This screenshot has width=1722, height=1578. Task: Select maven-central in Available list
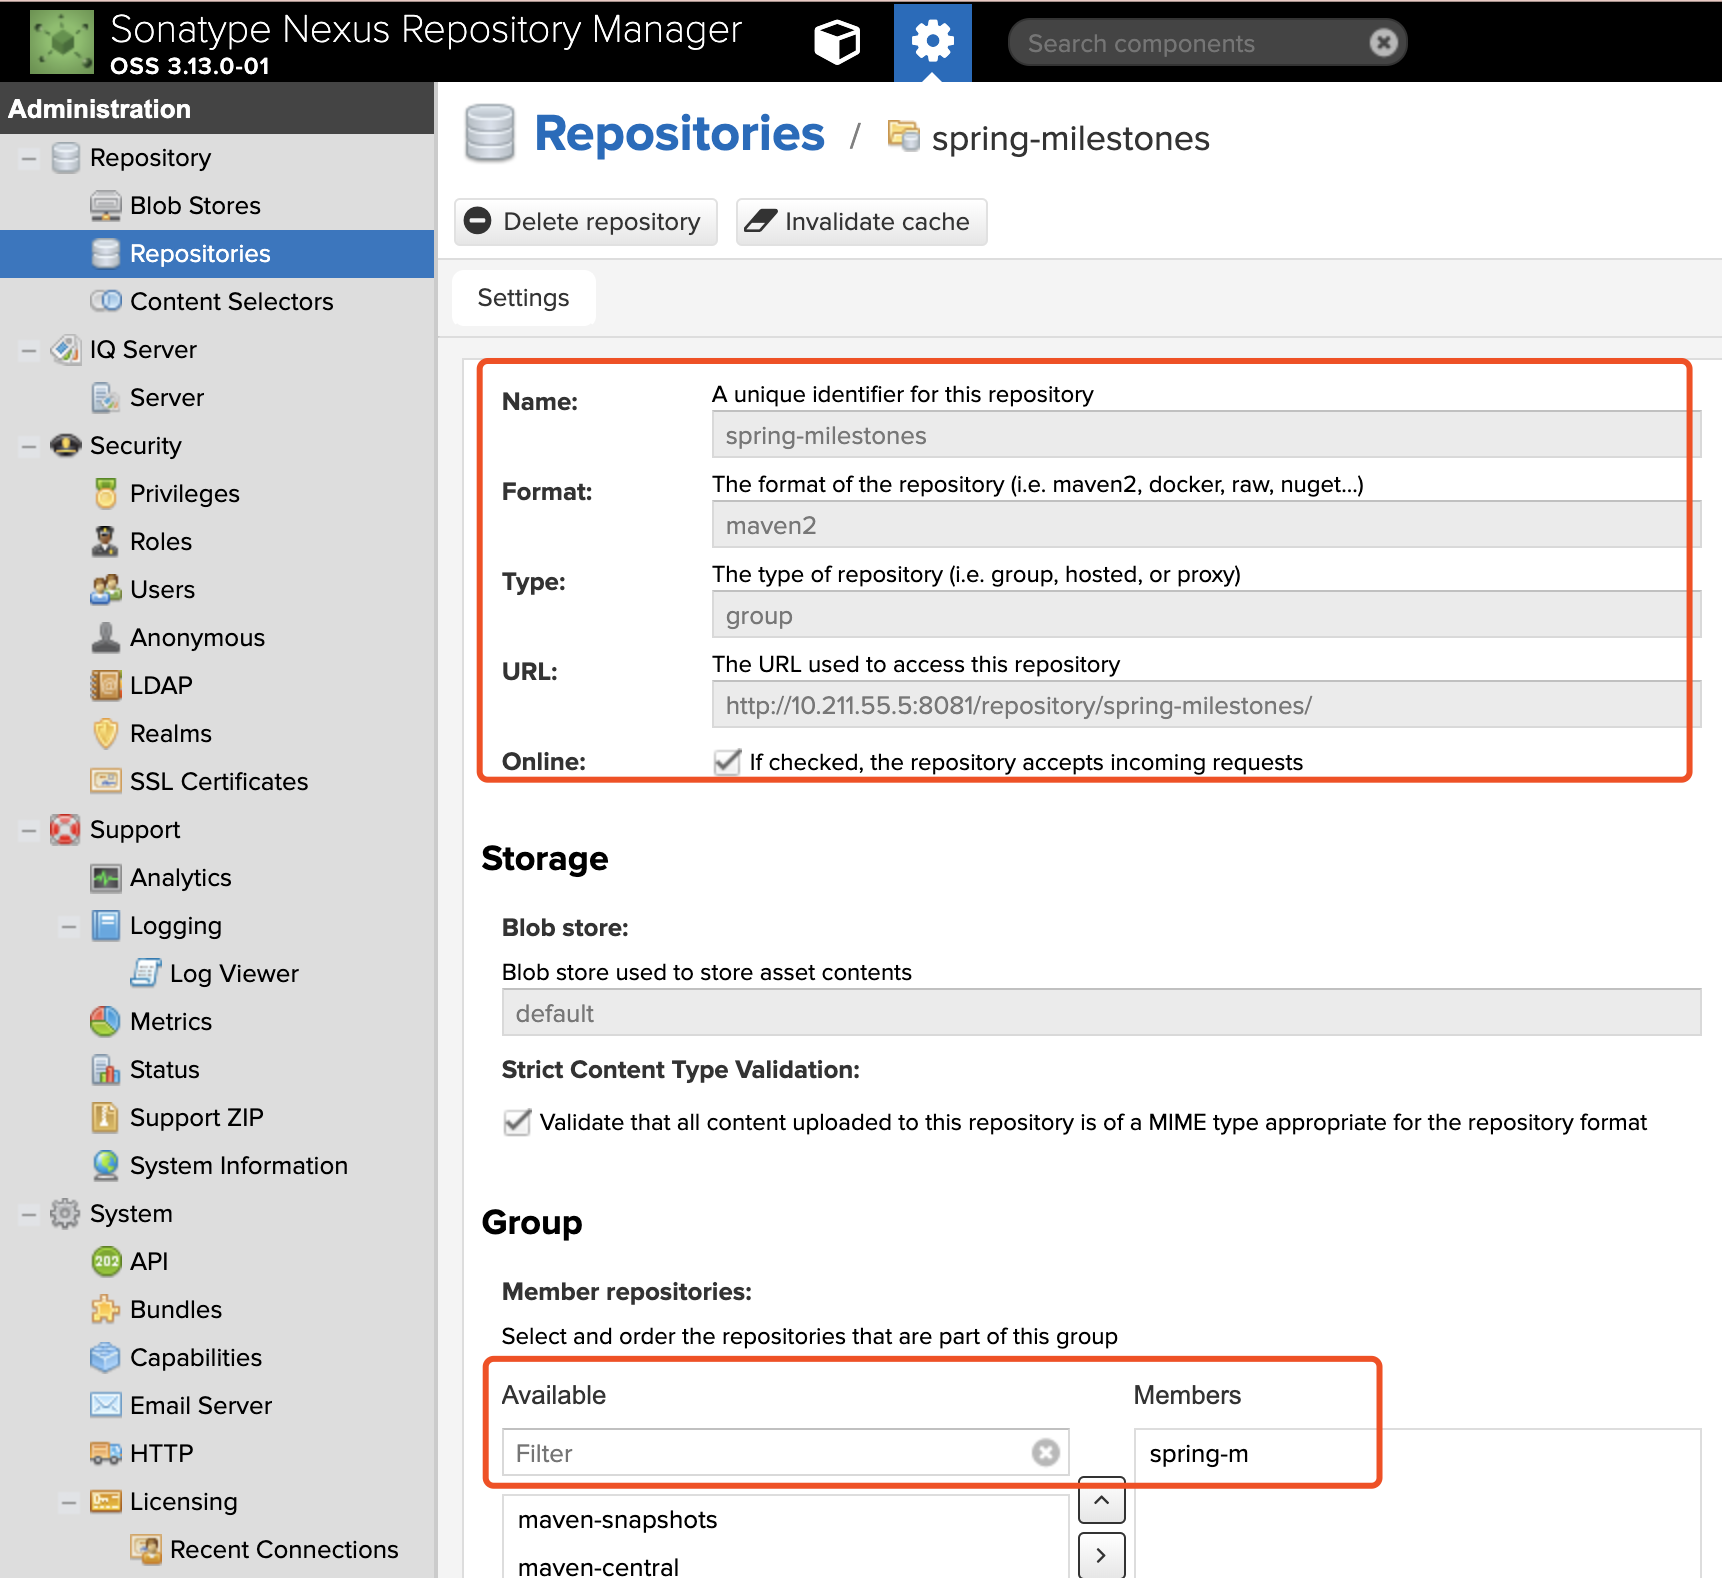click(787, 1564)
